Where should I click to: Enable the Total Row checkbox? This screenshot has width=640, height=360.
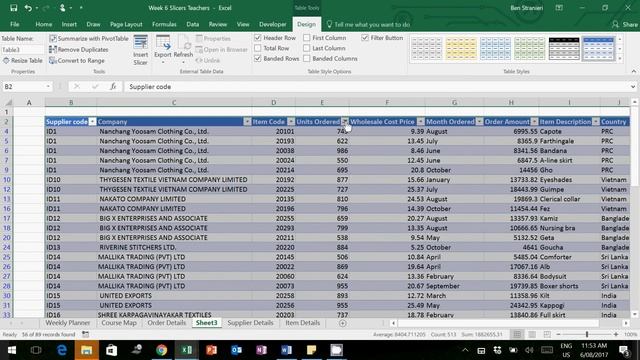click(x=258, y=48)
